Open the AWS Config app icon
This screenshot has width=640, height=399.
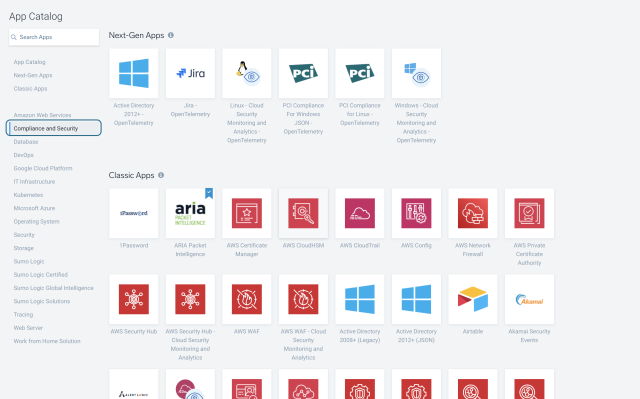[416, 213]
